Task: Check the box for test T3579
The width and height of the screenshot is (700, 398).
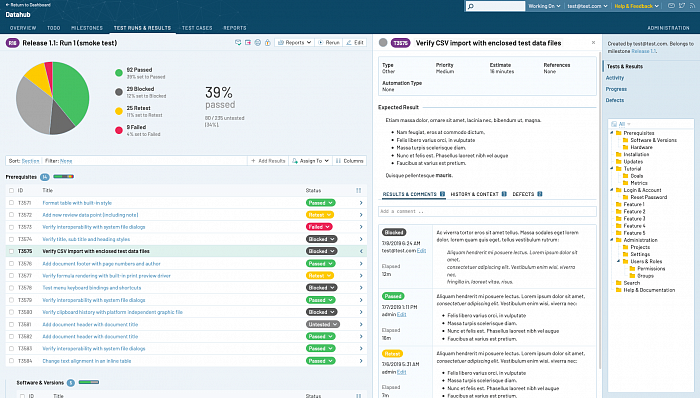Action: tap(11, 300)
